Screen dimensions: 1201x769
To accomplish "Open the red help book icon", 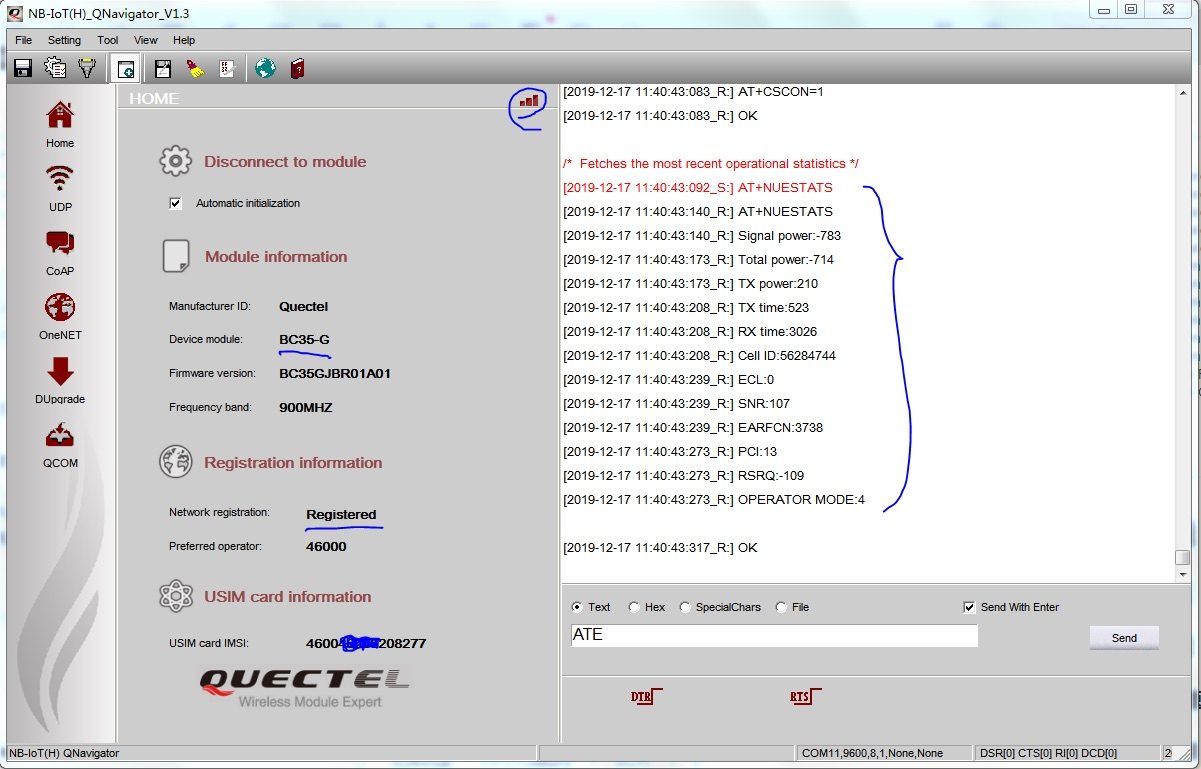I will click(x=297, y=69).
